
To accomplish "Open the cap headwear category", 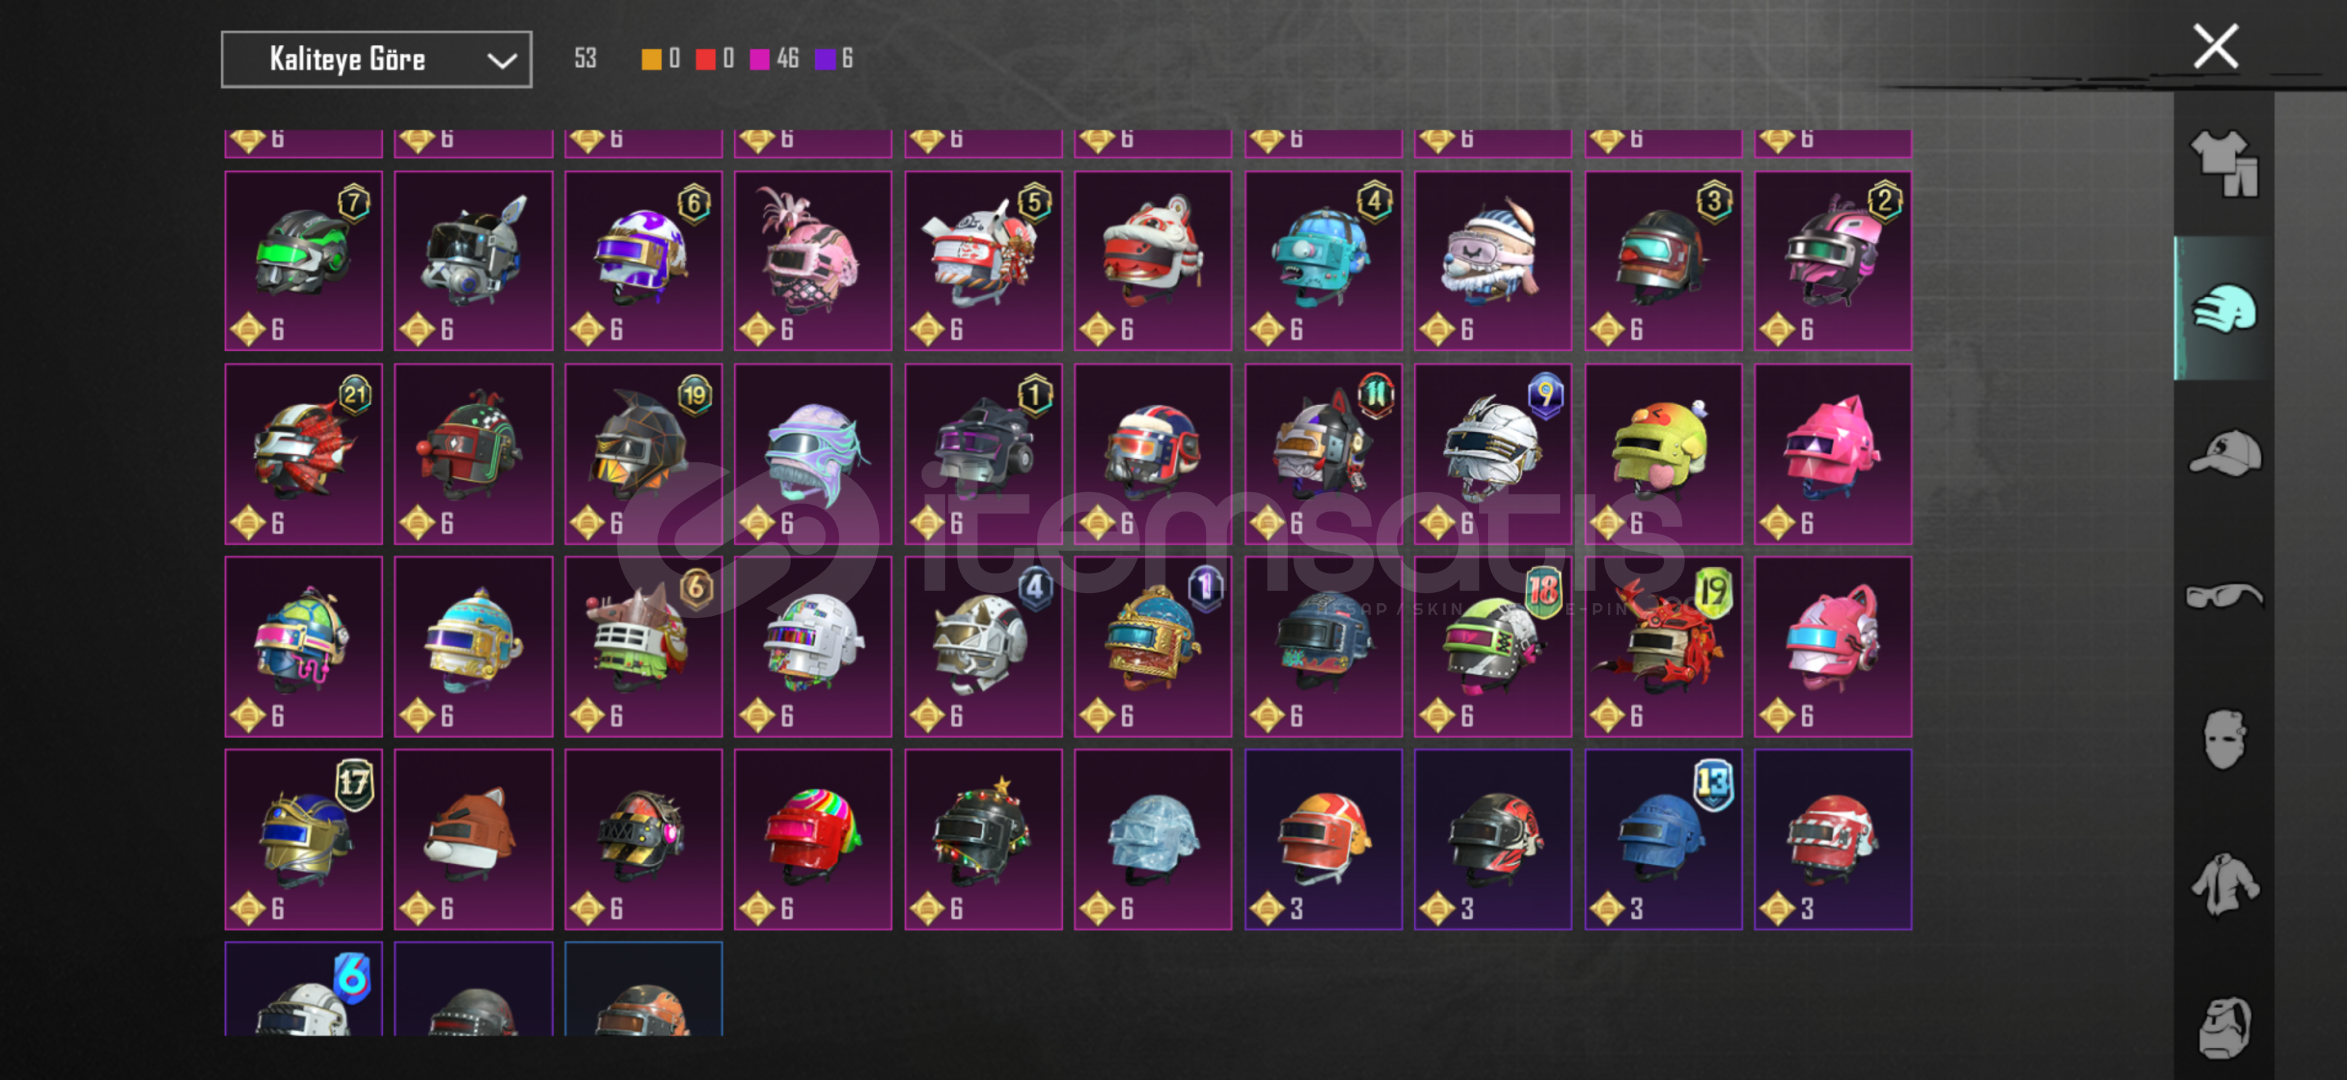I will click(2224, 453).
